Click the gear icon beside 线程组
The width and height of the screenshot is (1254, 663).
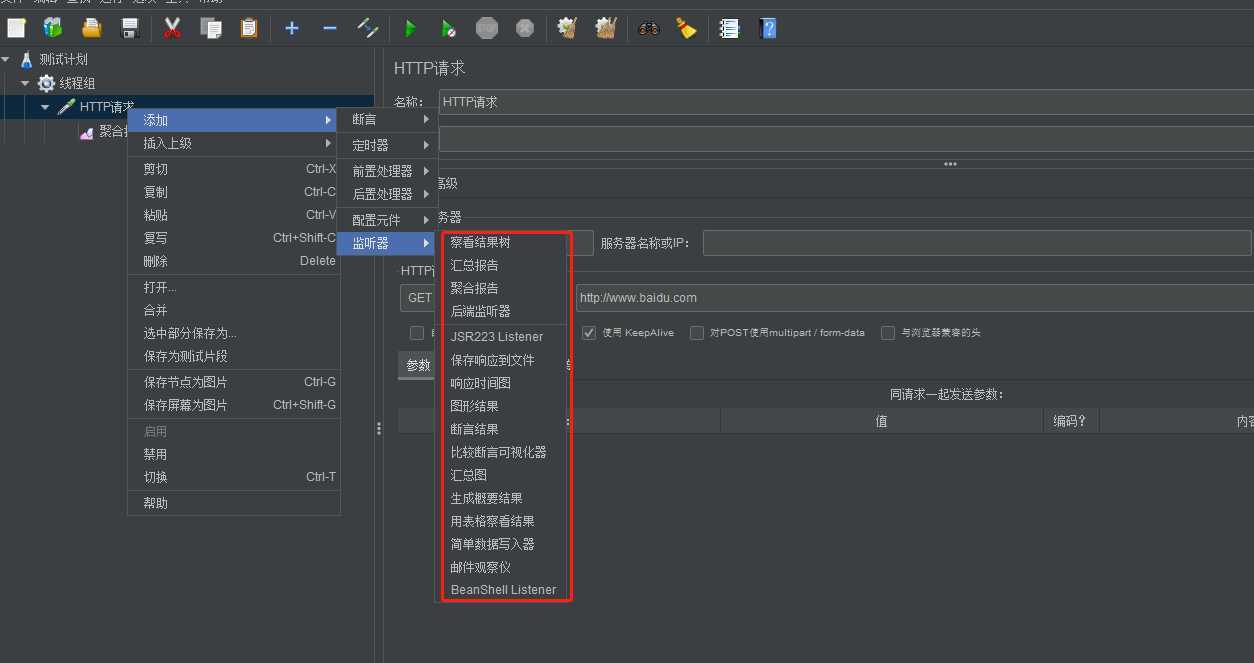[x=46, y=83]
